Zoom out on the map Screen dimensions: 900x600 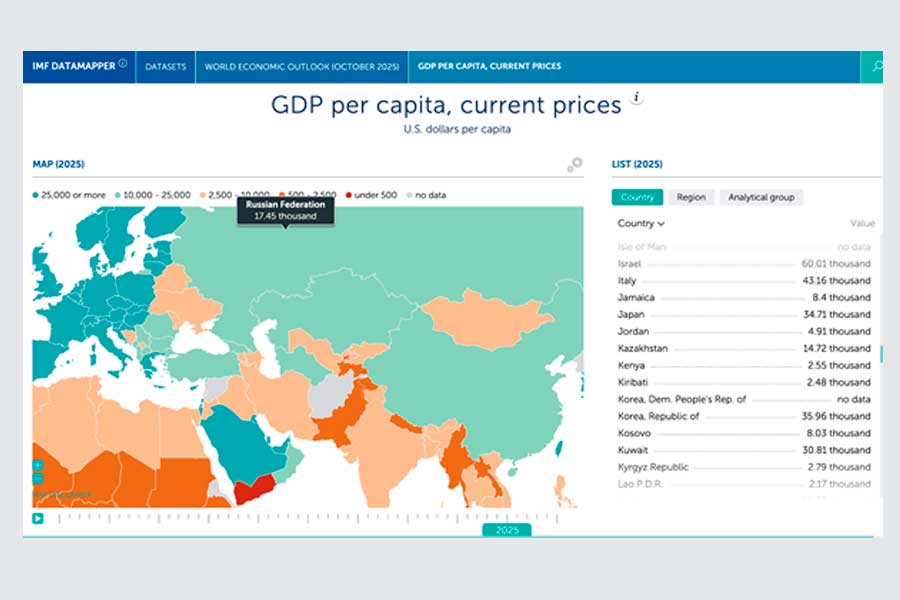coord(38,479)
